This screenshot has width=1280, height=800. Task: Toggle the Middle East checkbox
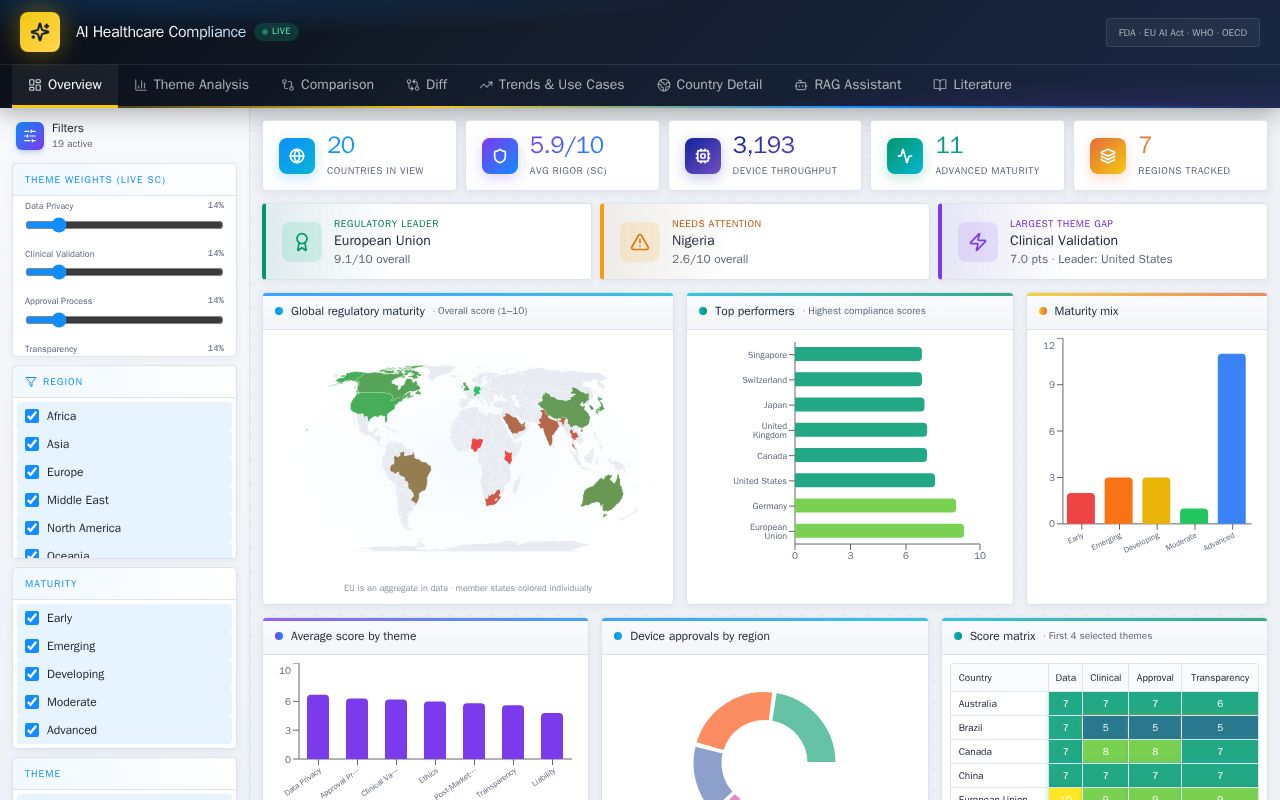point(32,500)
